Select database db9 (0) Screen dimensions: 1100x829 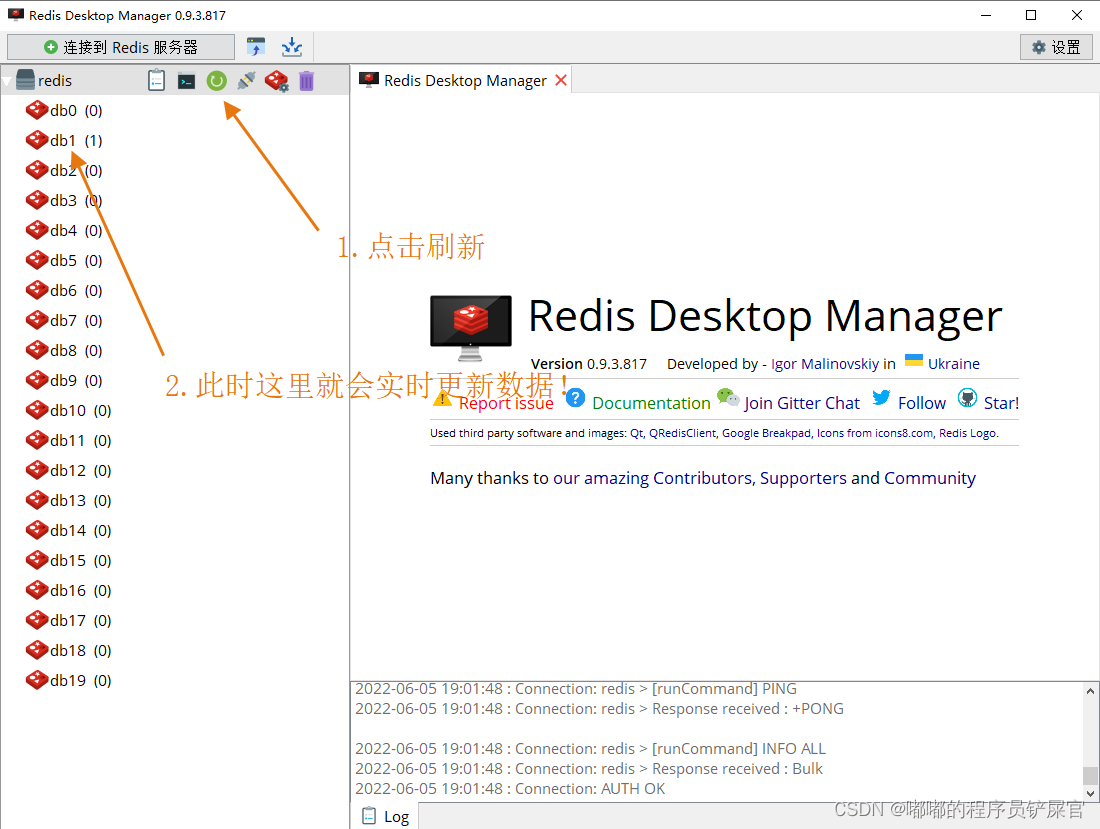click(64, 381)
